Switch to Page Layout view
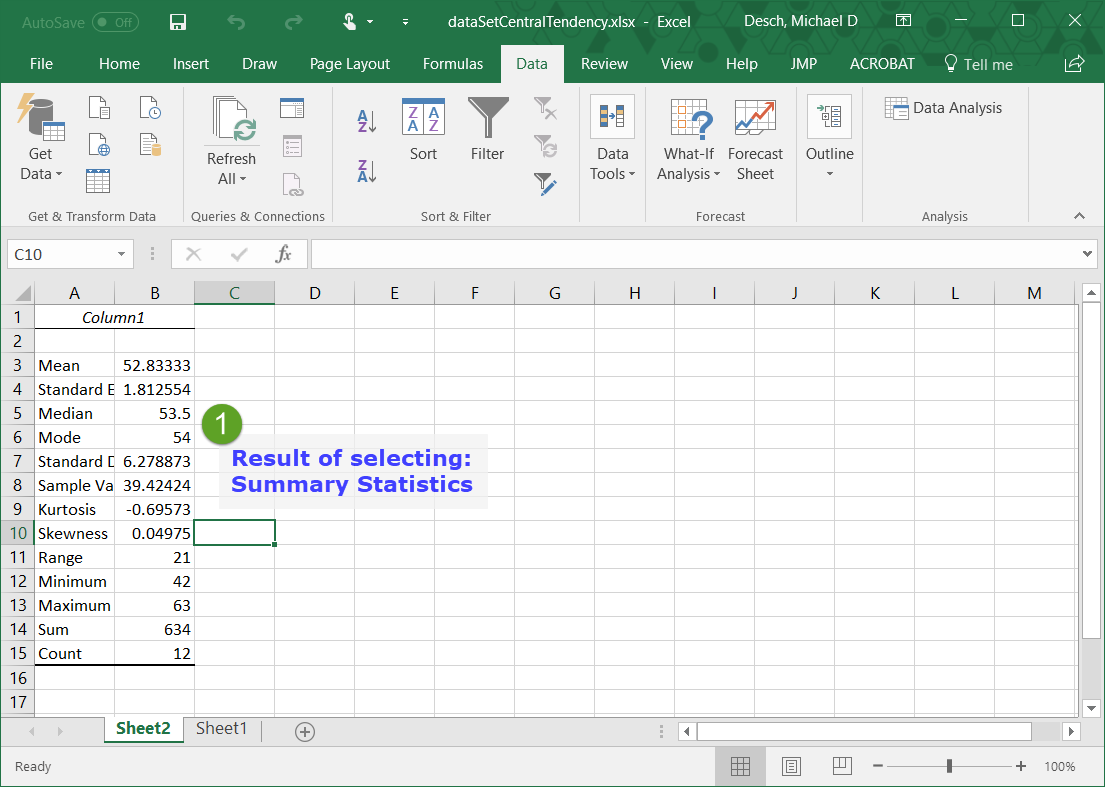The image size is (1105, 787). (791, 766)
